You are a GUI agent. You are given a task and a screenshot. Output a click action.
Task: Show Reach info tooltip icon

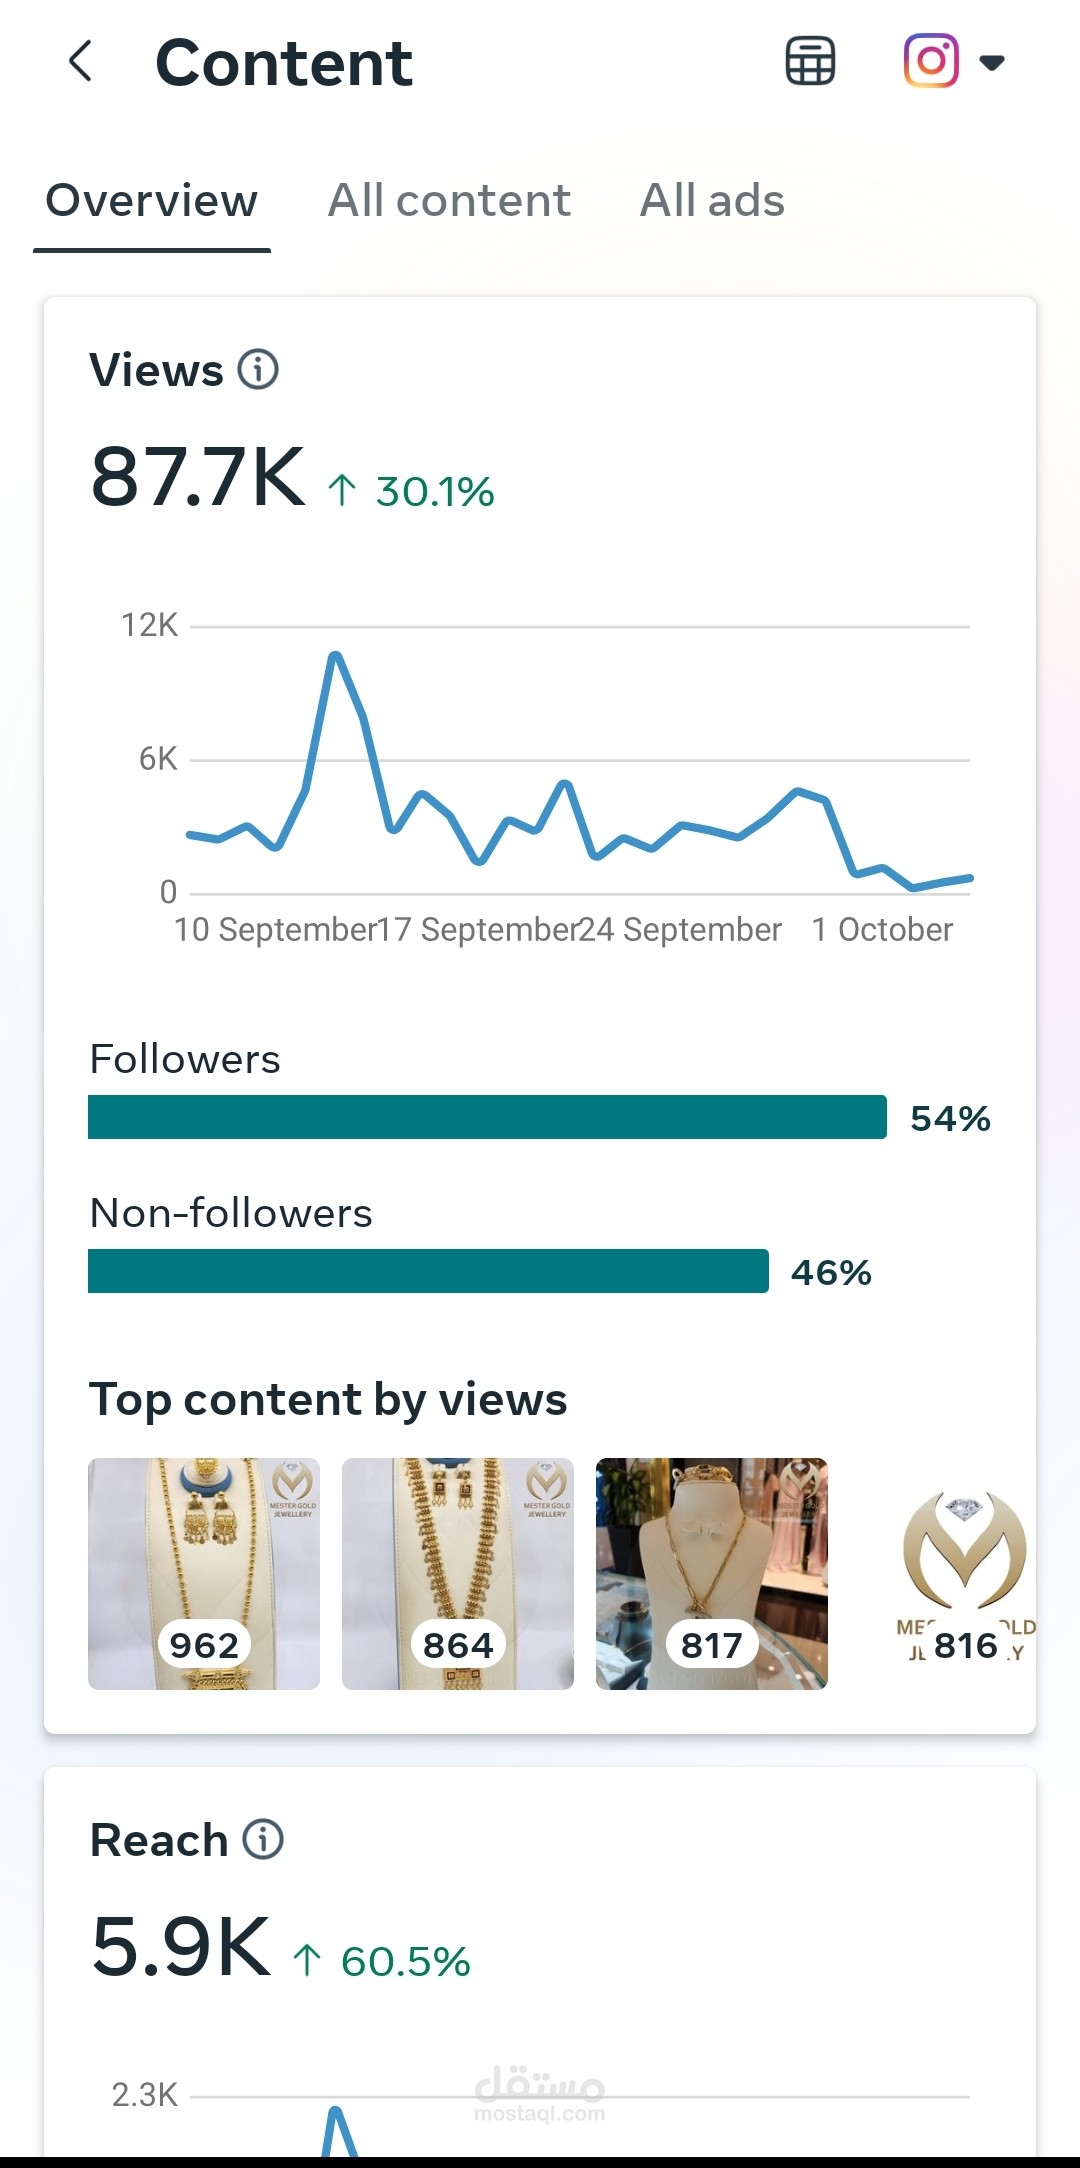(x=264, y=1839)
